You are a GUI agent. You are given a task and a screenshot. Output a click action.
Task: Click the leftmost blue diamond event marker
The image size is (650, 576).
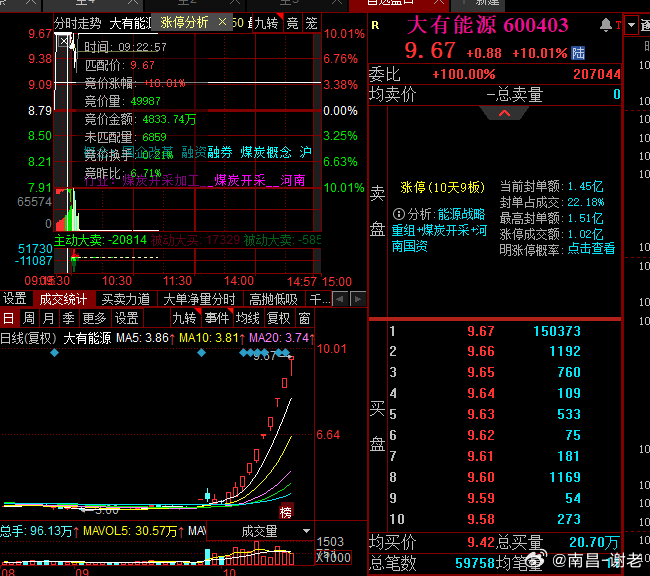click(54, 353)
